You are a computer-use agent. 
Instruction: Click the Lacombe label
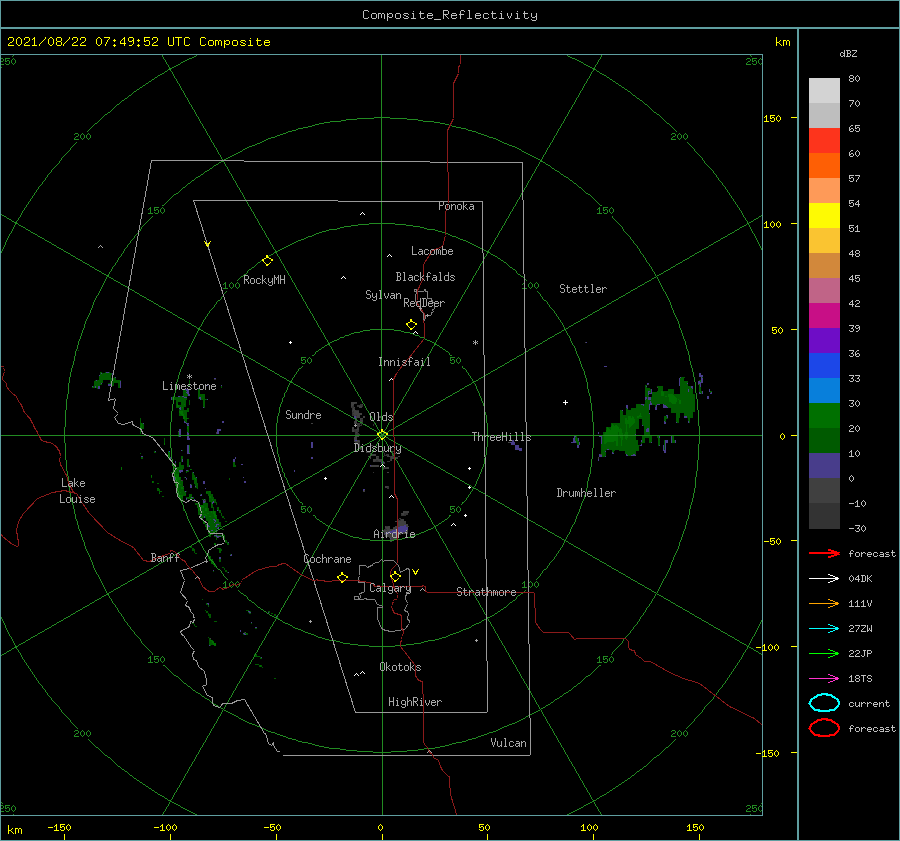coord(432,251)
